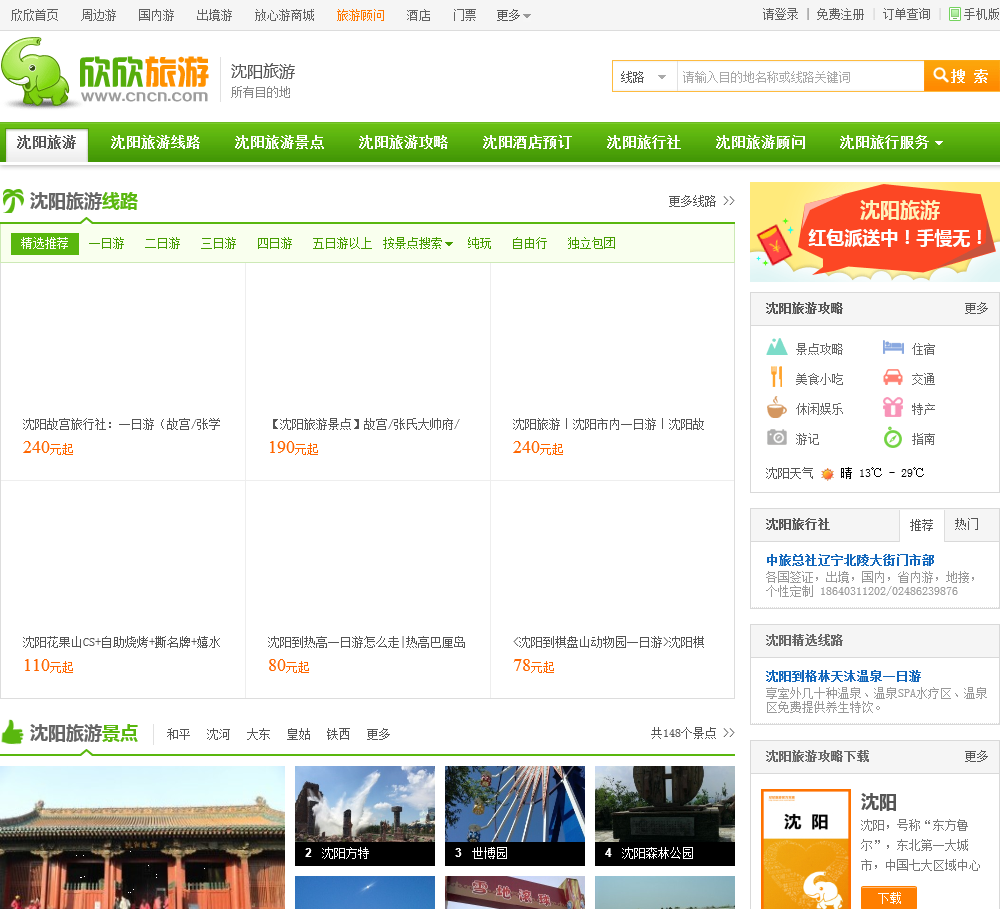This screenshot has width=1000, height=909.
Task: Click the camera icon for 游记
Action: 777,438
